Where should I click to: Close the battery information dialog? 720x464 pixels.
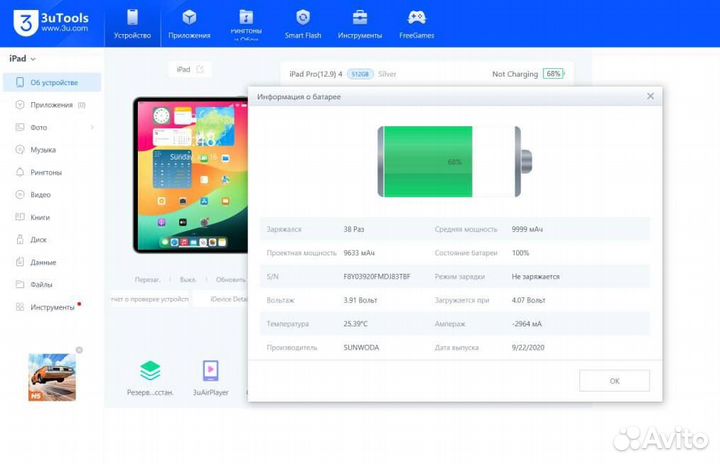[650, 96]
